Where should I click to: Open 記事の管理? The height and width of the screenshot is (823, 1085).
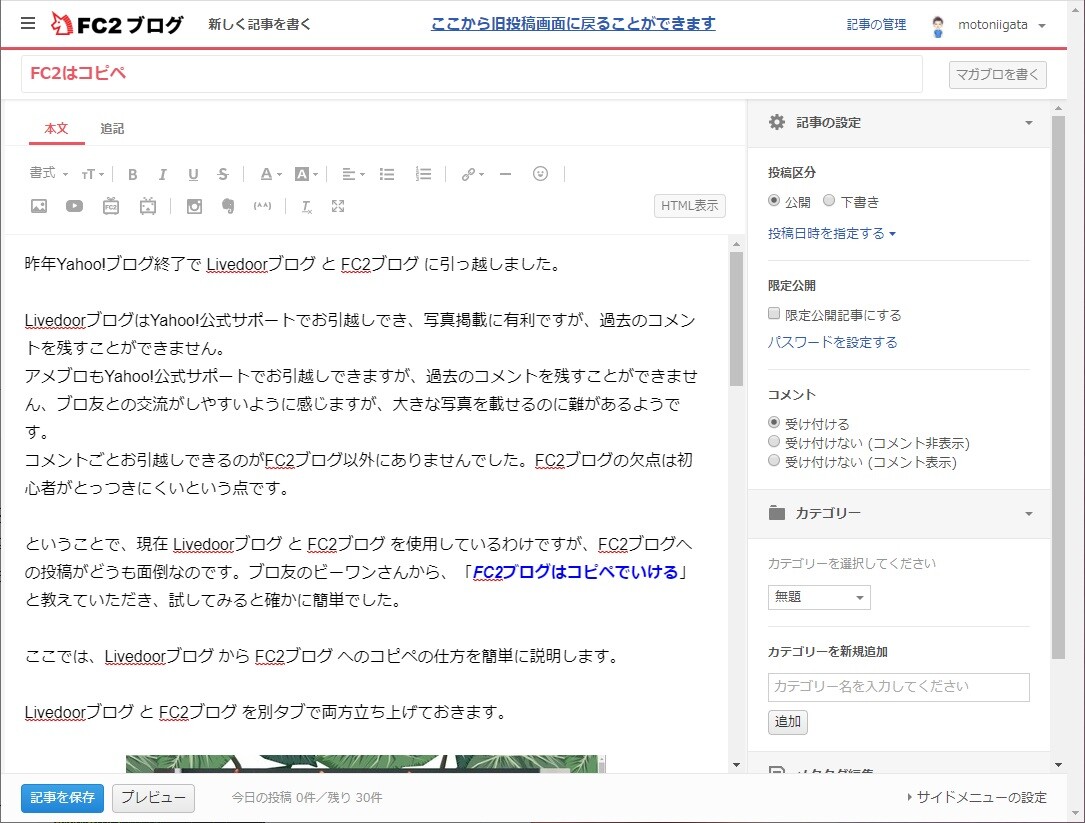(x=876, y=25)
